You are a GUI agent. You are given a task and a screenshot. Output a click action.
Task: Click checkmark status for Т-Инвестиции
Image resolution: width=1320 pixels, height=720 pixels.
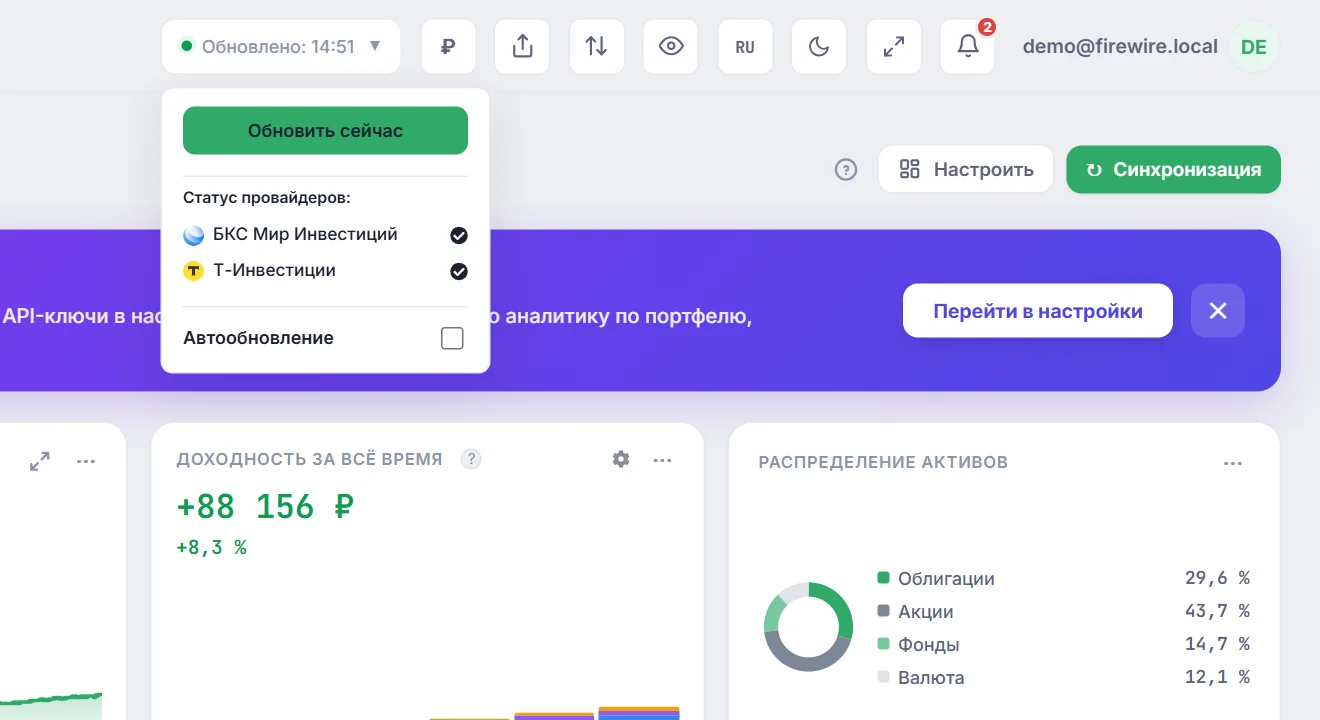[x=459, y=271]
